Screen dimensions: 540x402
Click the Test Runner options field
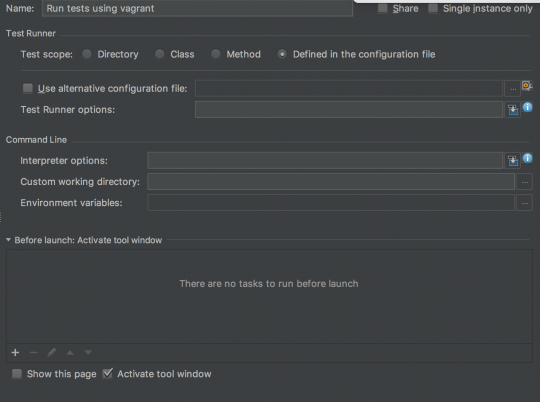349,110
